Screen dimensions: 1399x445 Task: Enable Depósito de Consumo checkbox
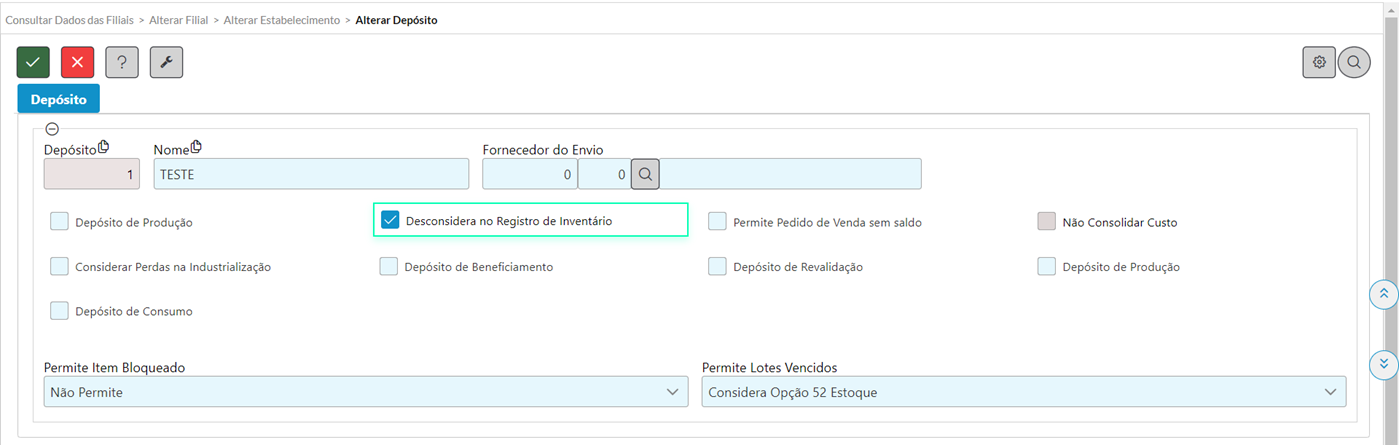59,310
